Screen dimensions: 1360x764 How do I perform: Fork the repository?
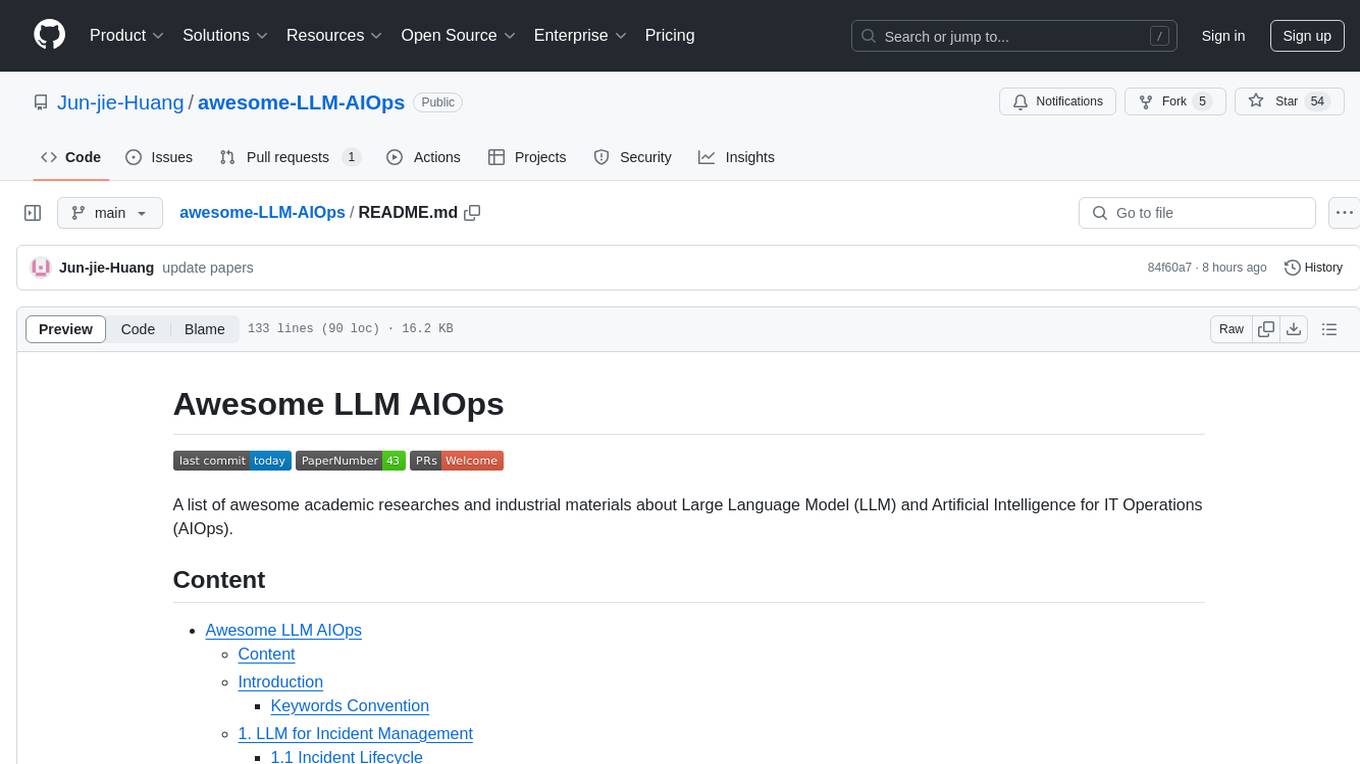pos(1175,101)
